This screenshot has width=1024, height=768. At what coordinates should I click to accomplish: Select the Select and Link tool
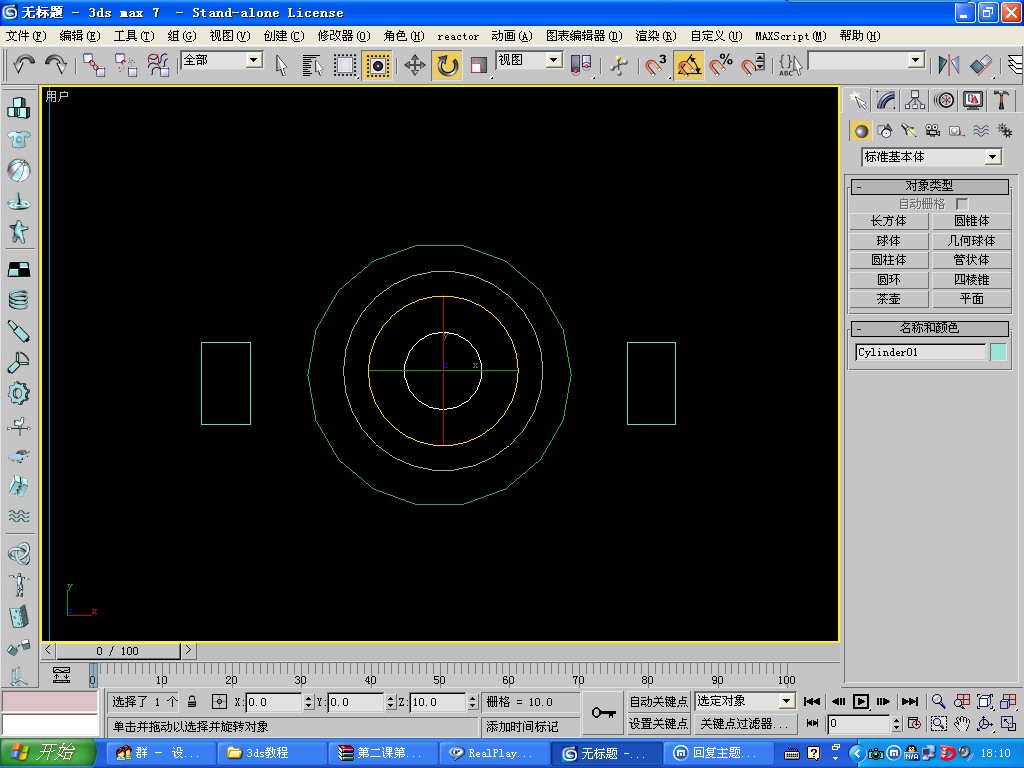[94, 65]
